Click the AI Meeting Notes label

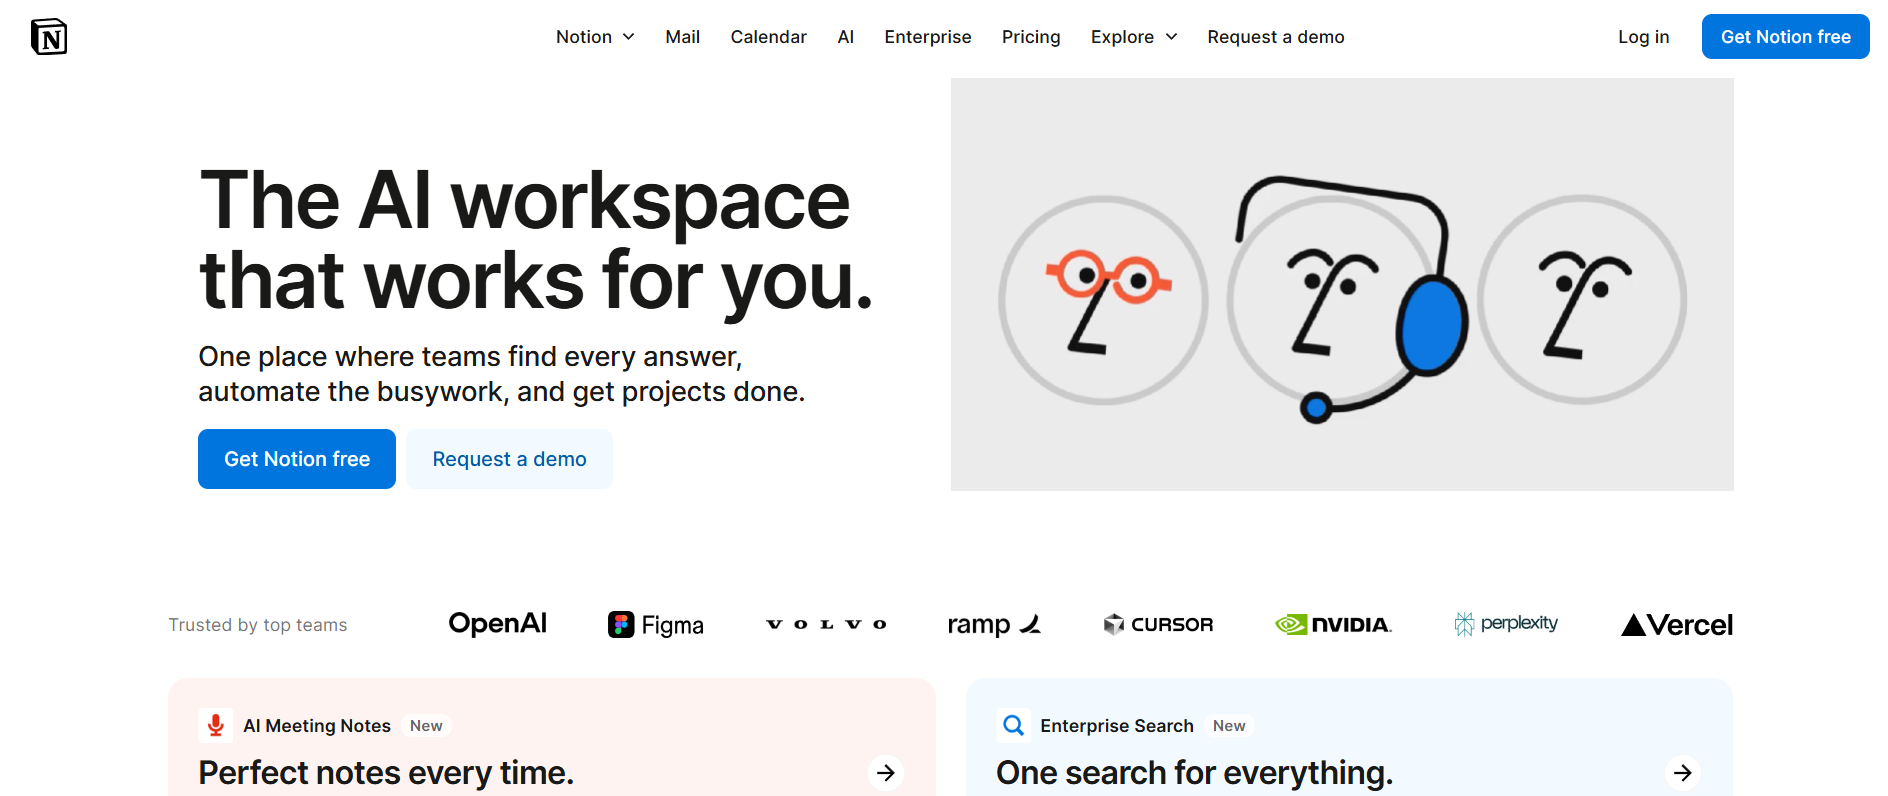click(x=317, y=726)
